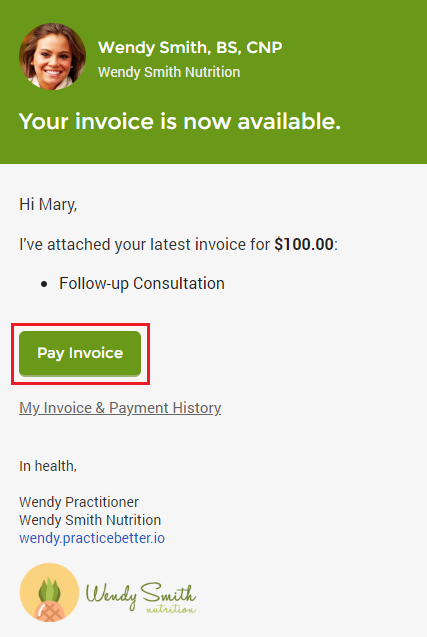
Task: Click the 'In health,' sign-off text
Action: pos(48,466)
